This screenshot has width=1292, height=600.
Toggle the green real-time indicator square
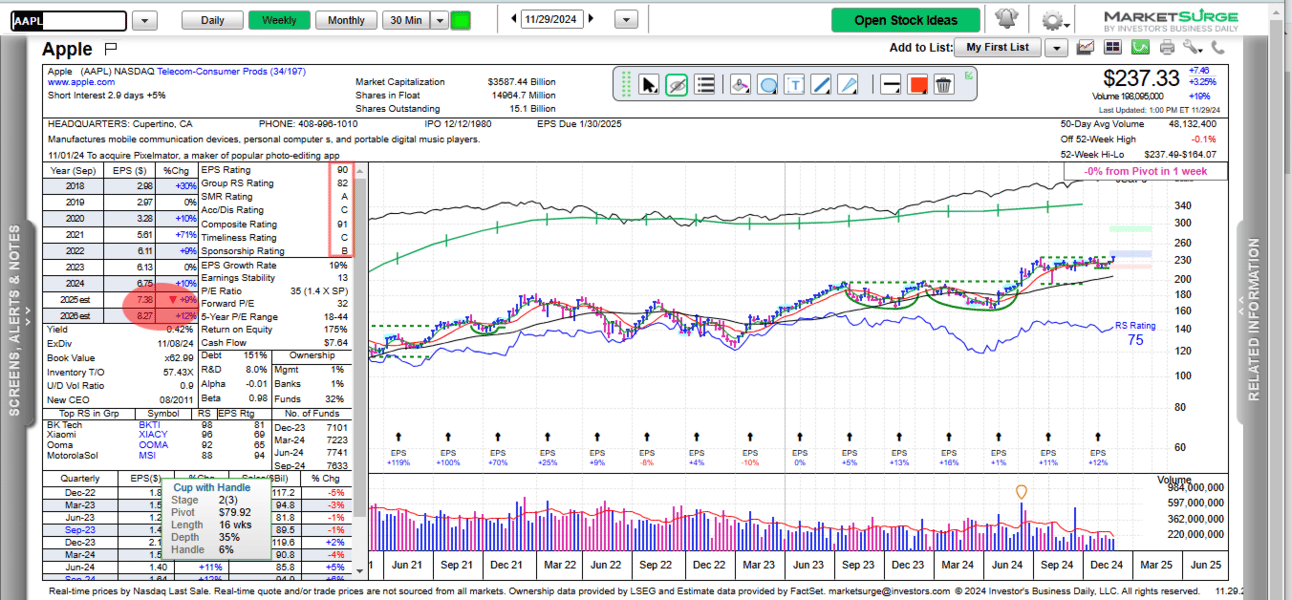tap(460, 20)
